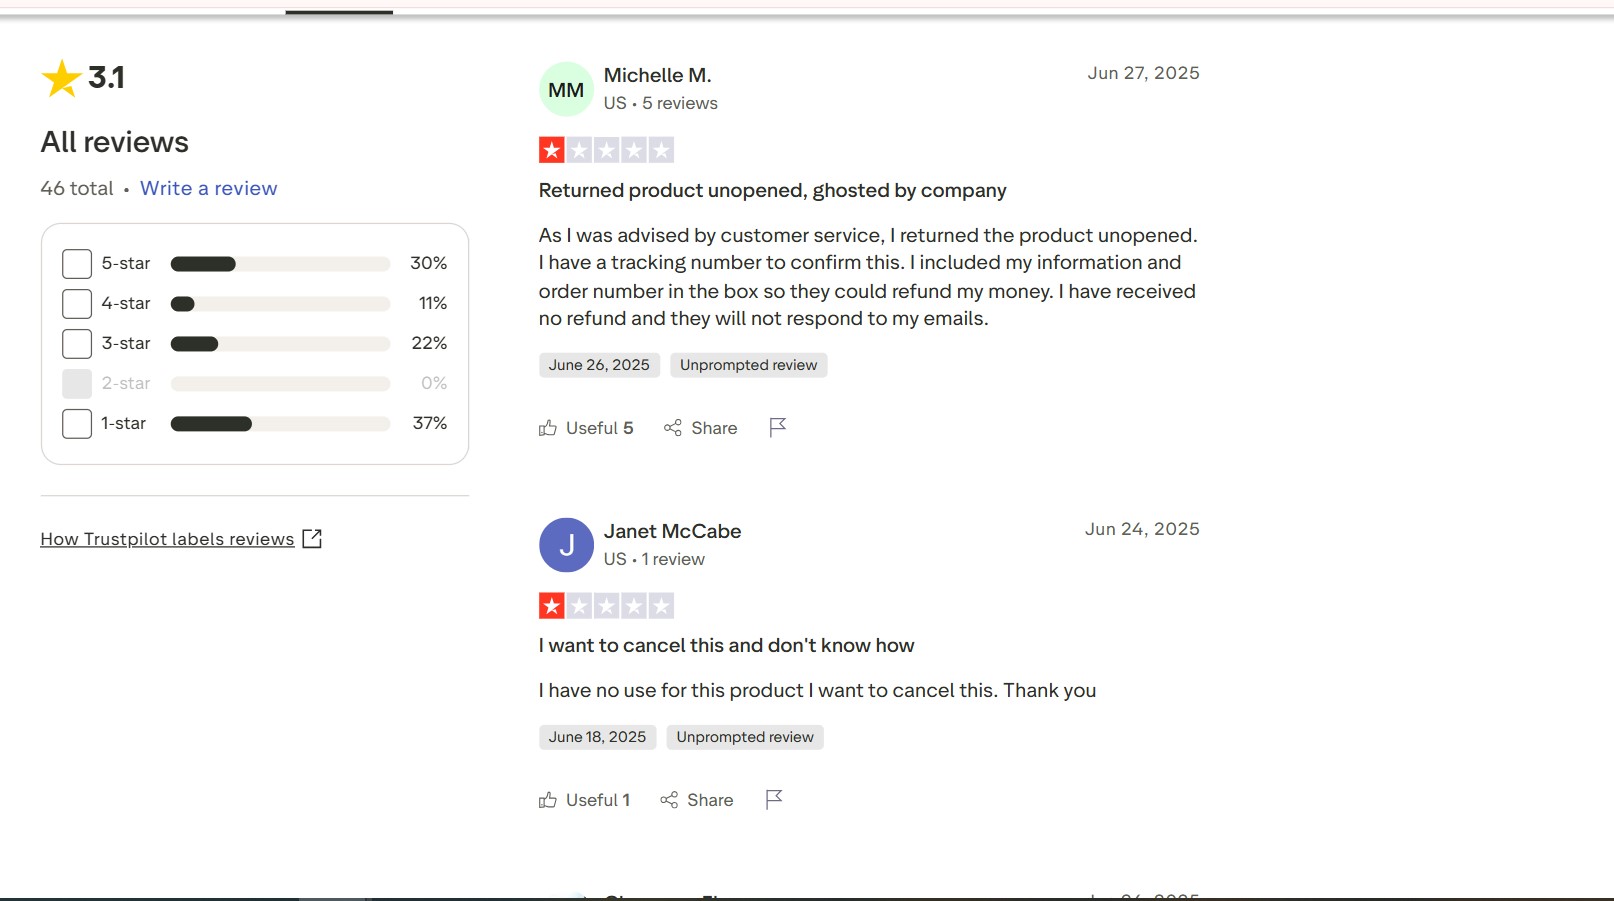Check the 5-star filter checkbox
Image resolution: width=1614 pixels, height=901 pixels.
click(x=77, y=264)
